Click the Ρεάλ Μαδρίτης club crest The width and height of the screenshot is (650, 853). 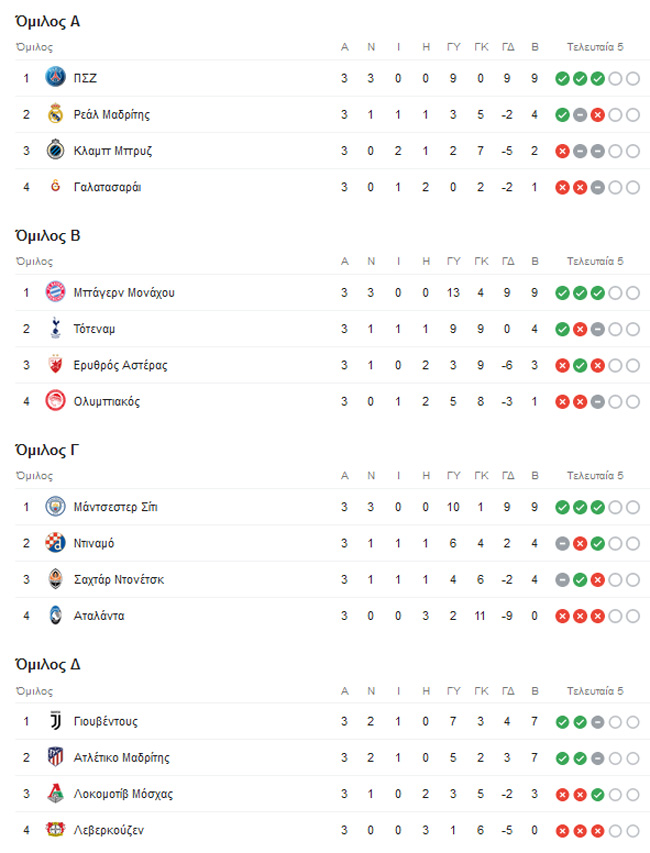[55, 114]
